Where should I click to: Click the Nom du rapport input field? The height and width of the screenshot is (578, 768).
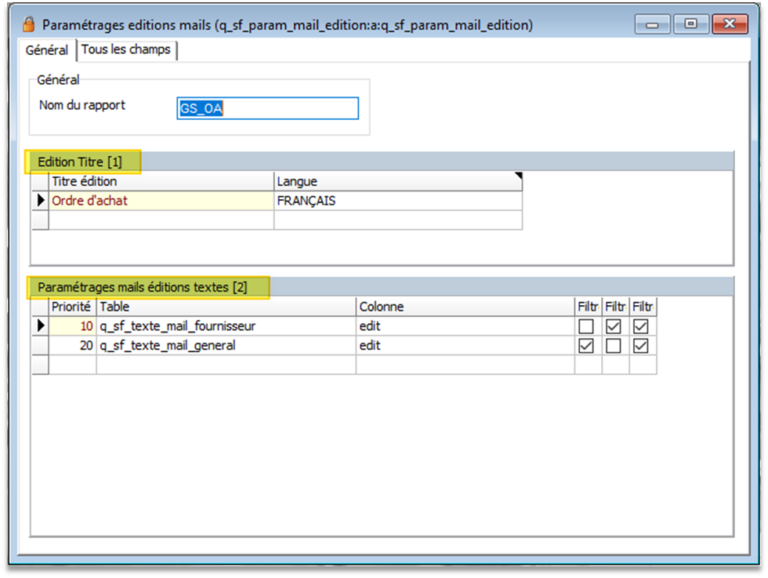[266, 109]
